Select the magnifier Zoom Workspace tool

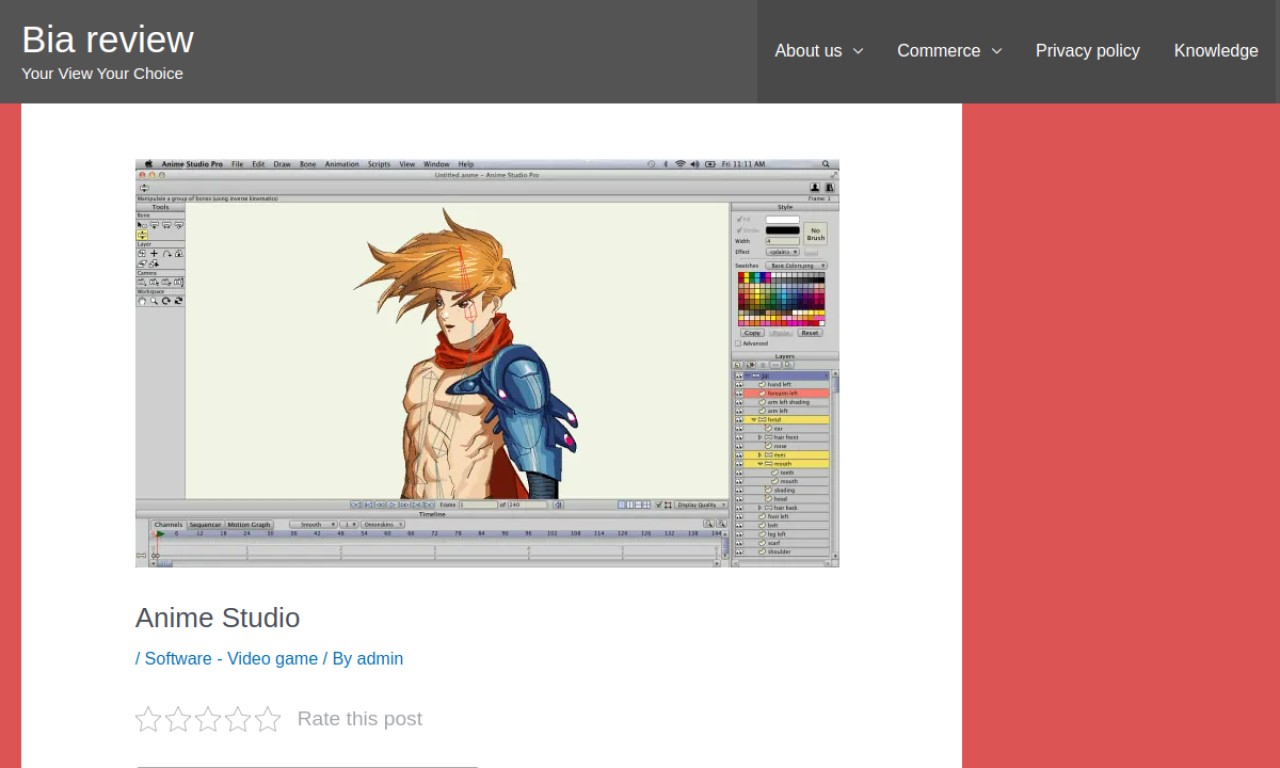click(x=154, y=301)
